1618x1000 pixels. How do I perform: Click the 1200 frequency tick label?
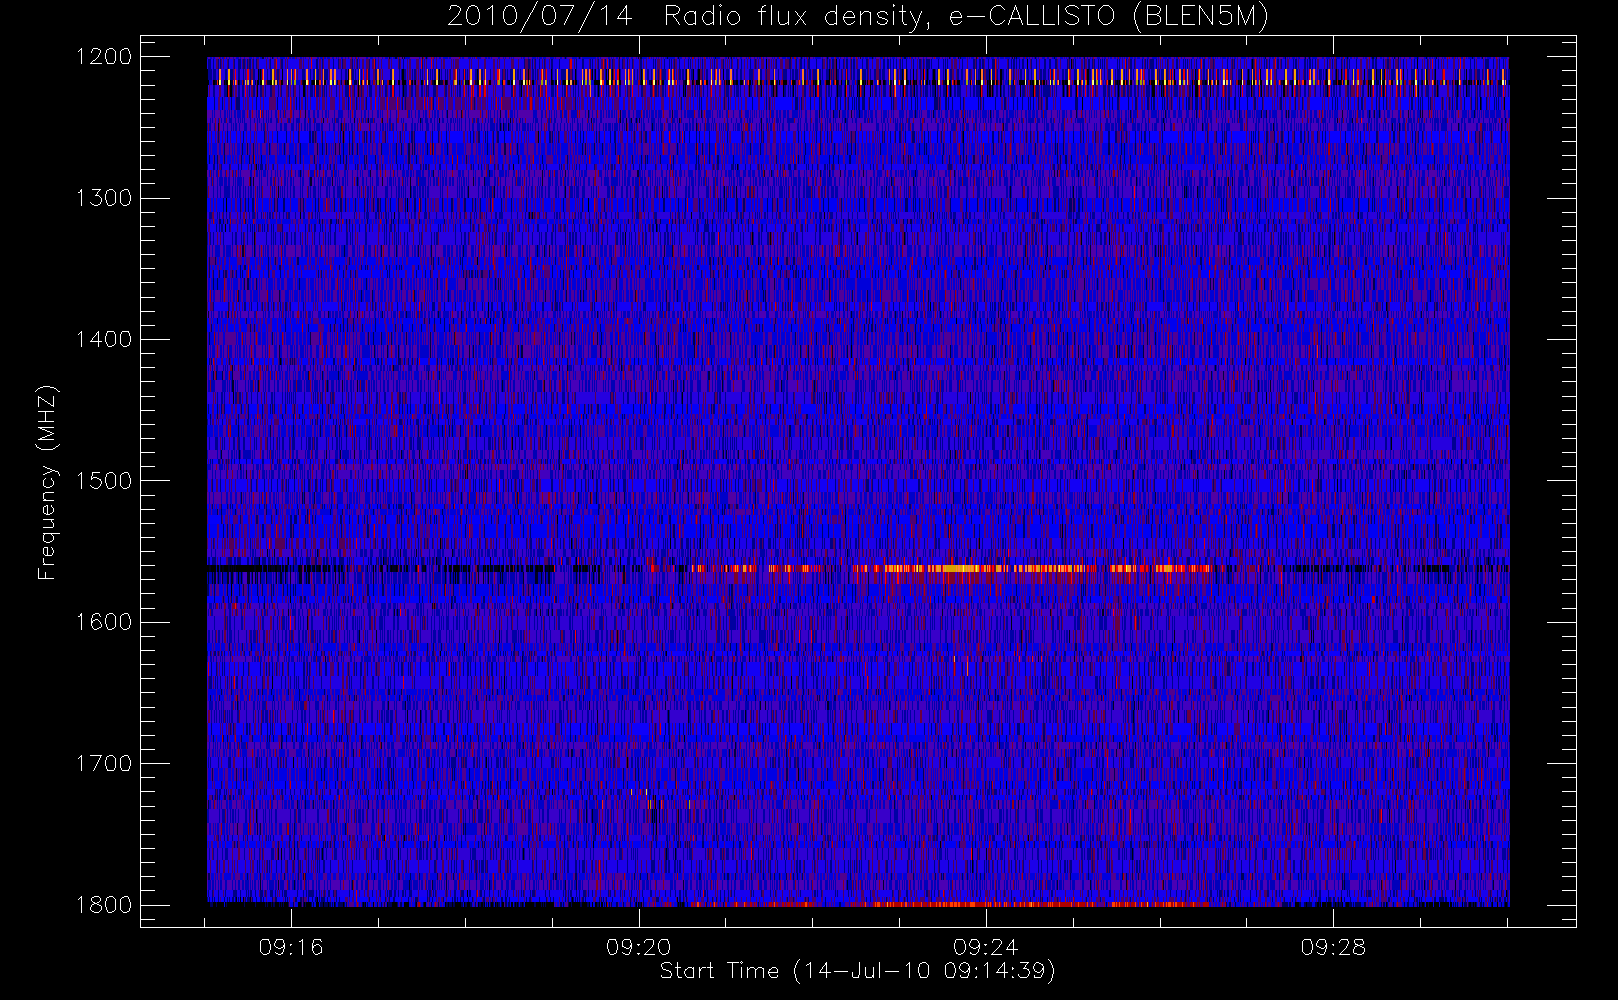[104, 57]
